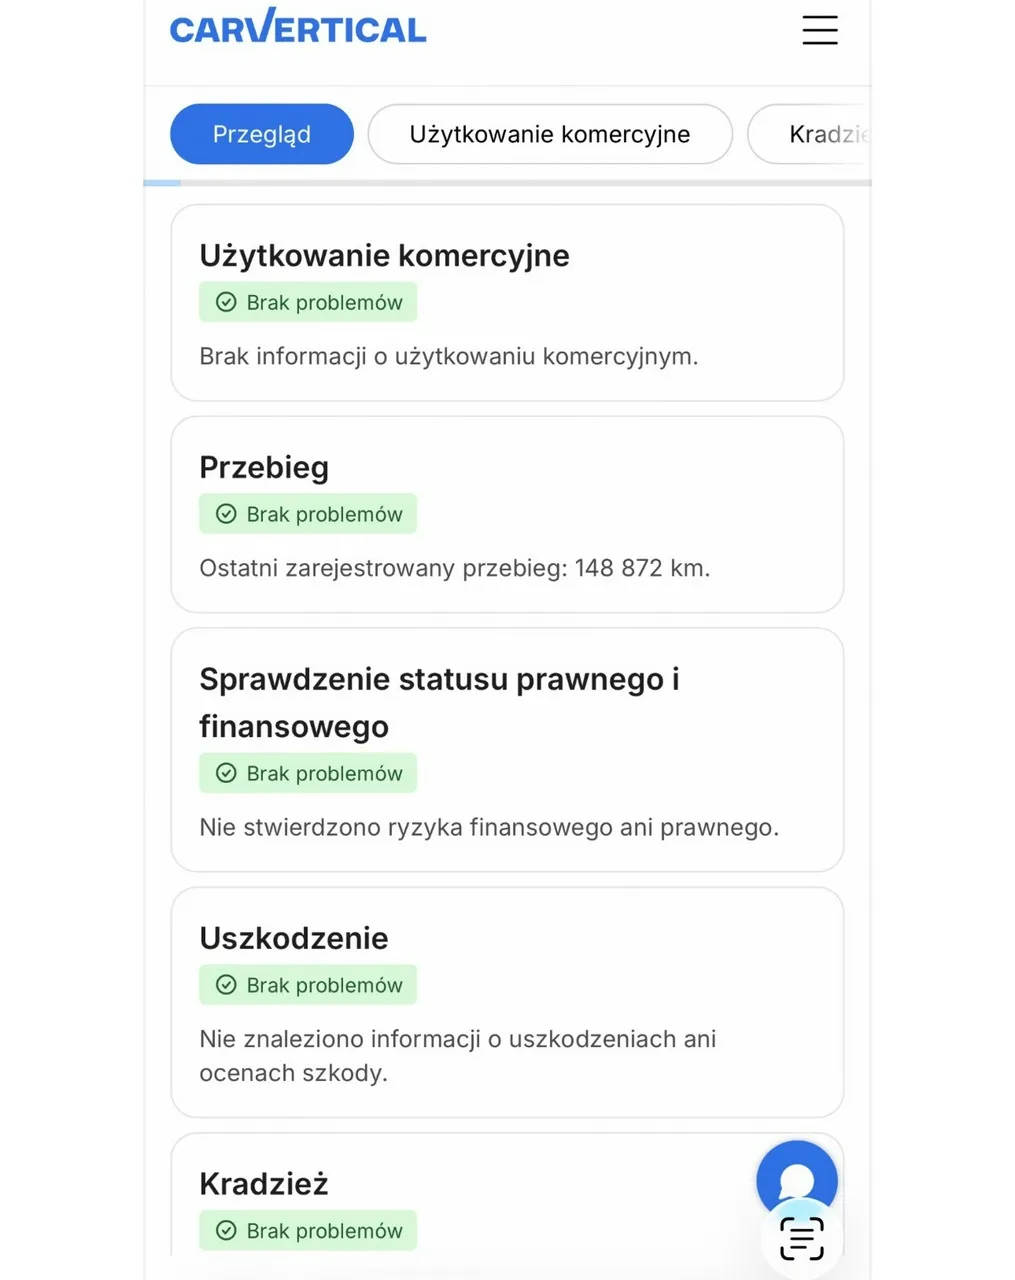This screenshot has height=1280, width=1015.
Task: Click the Przebieg card heading
Action: pyautogui.click(x=264, y=467)
